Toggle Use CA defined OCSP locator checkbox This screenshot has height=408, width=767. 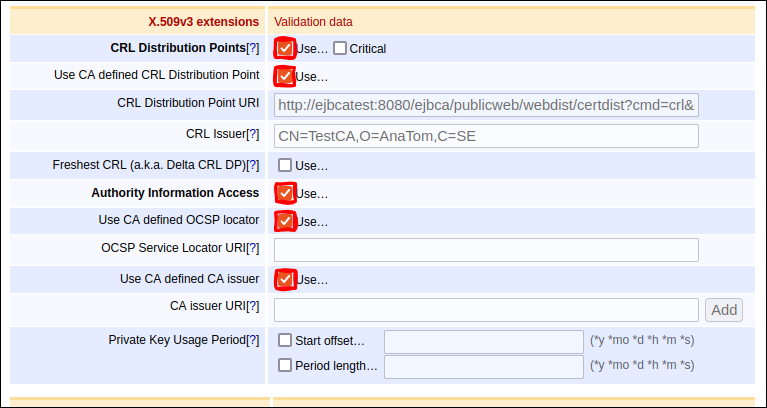point(286,221)
